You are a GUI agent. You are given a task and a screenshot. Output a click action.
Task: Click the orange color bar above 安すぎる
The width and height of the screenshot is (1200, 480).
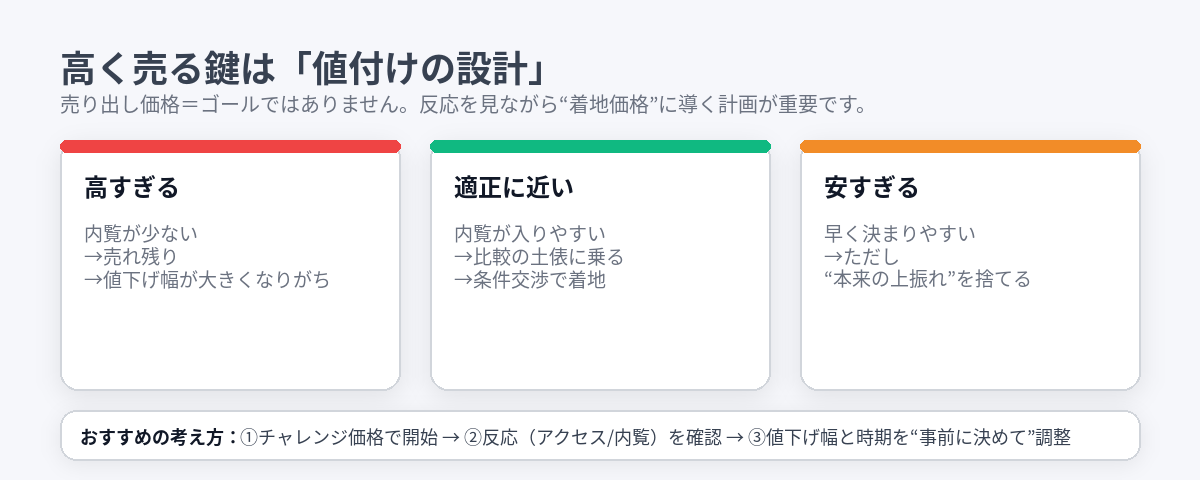tap(970, 146)
